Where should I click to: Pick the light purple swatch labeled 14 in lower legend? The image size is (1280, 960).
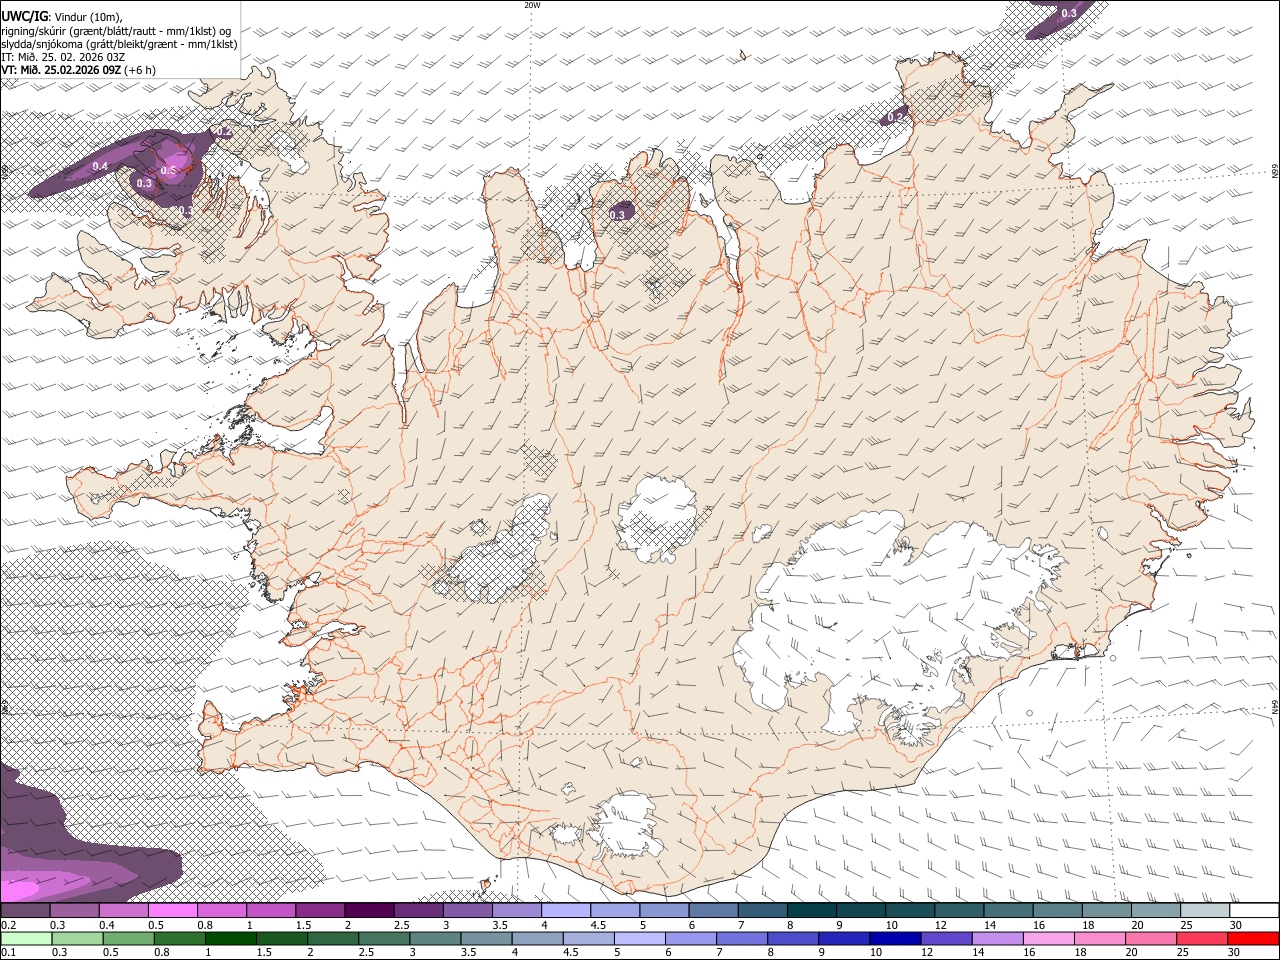click(x=997, y=939)
